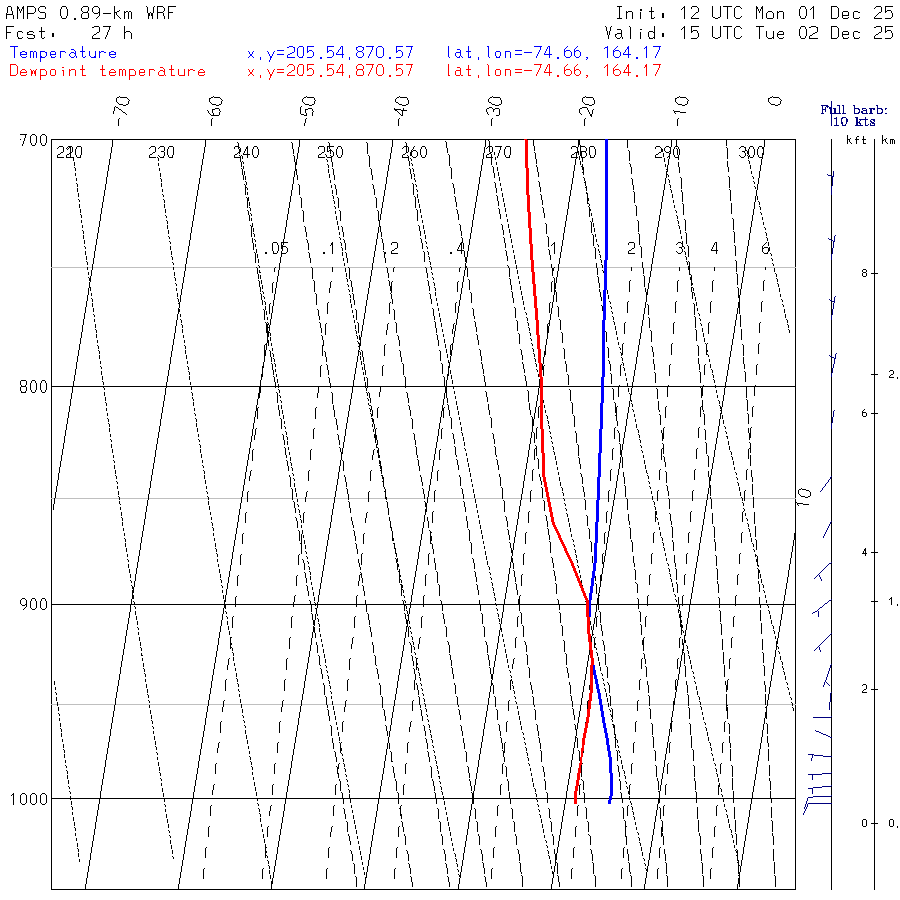Click the '800' pressure level label

33,387
